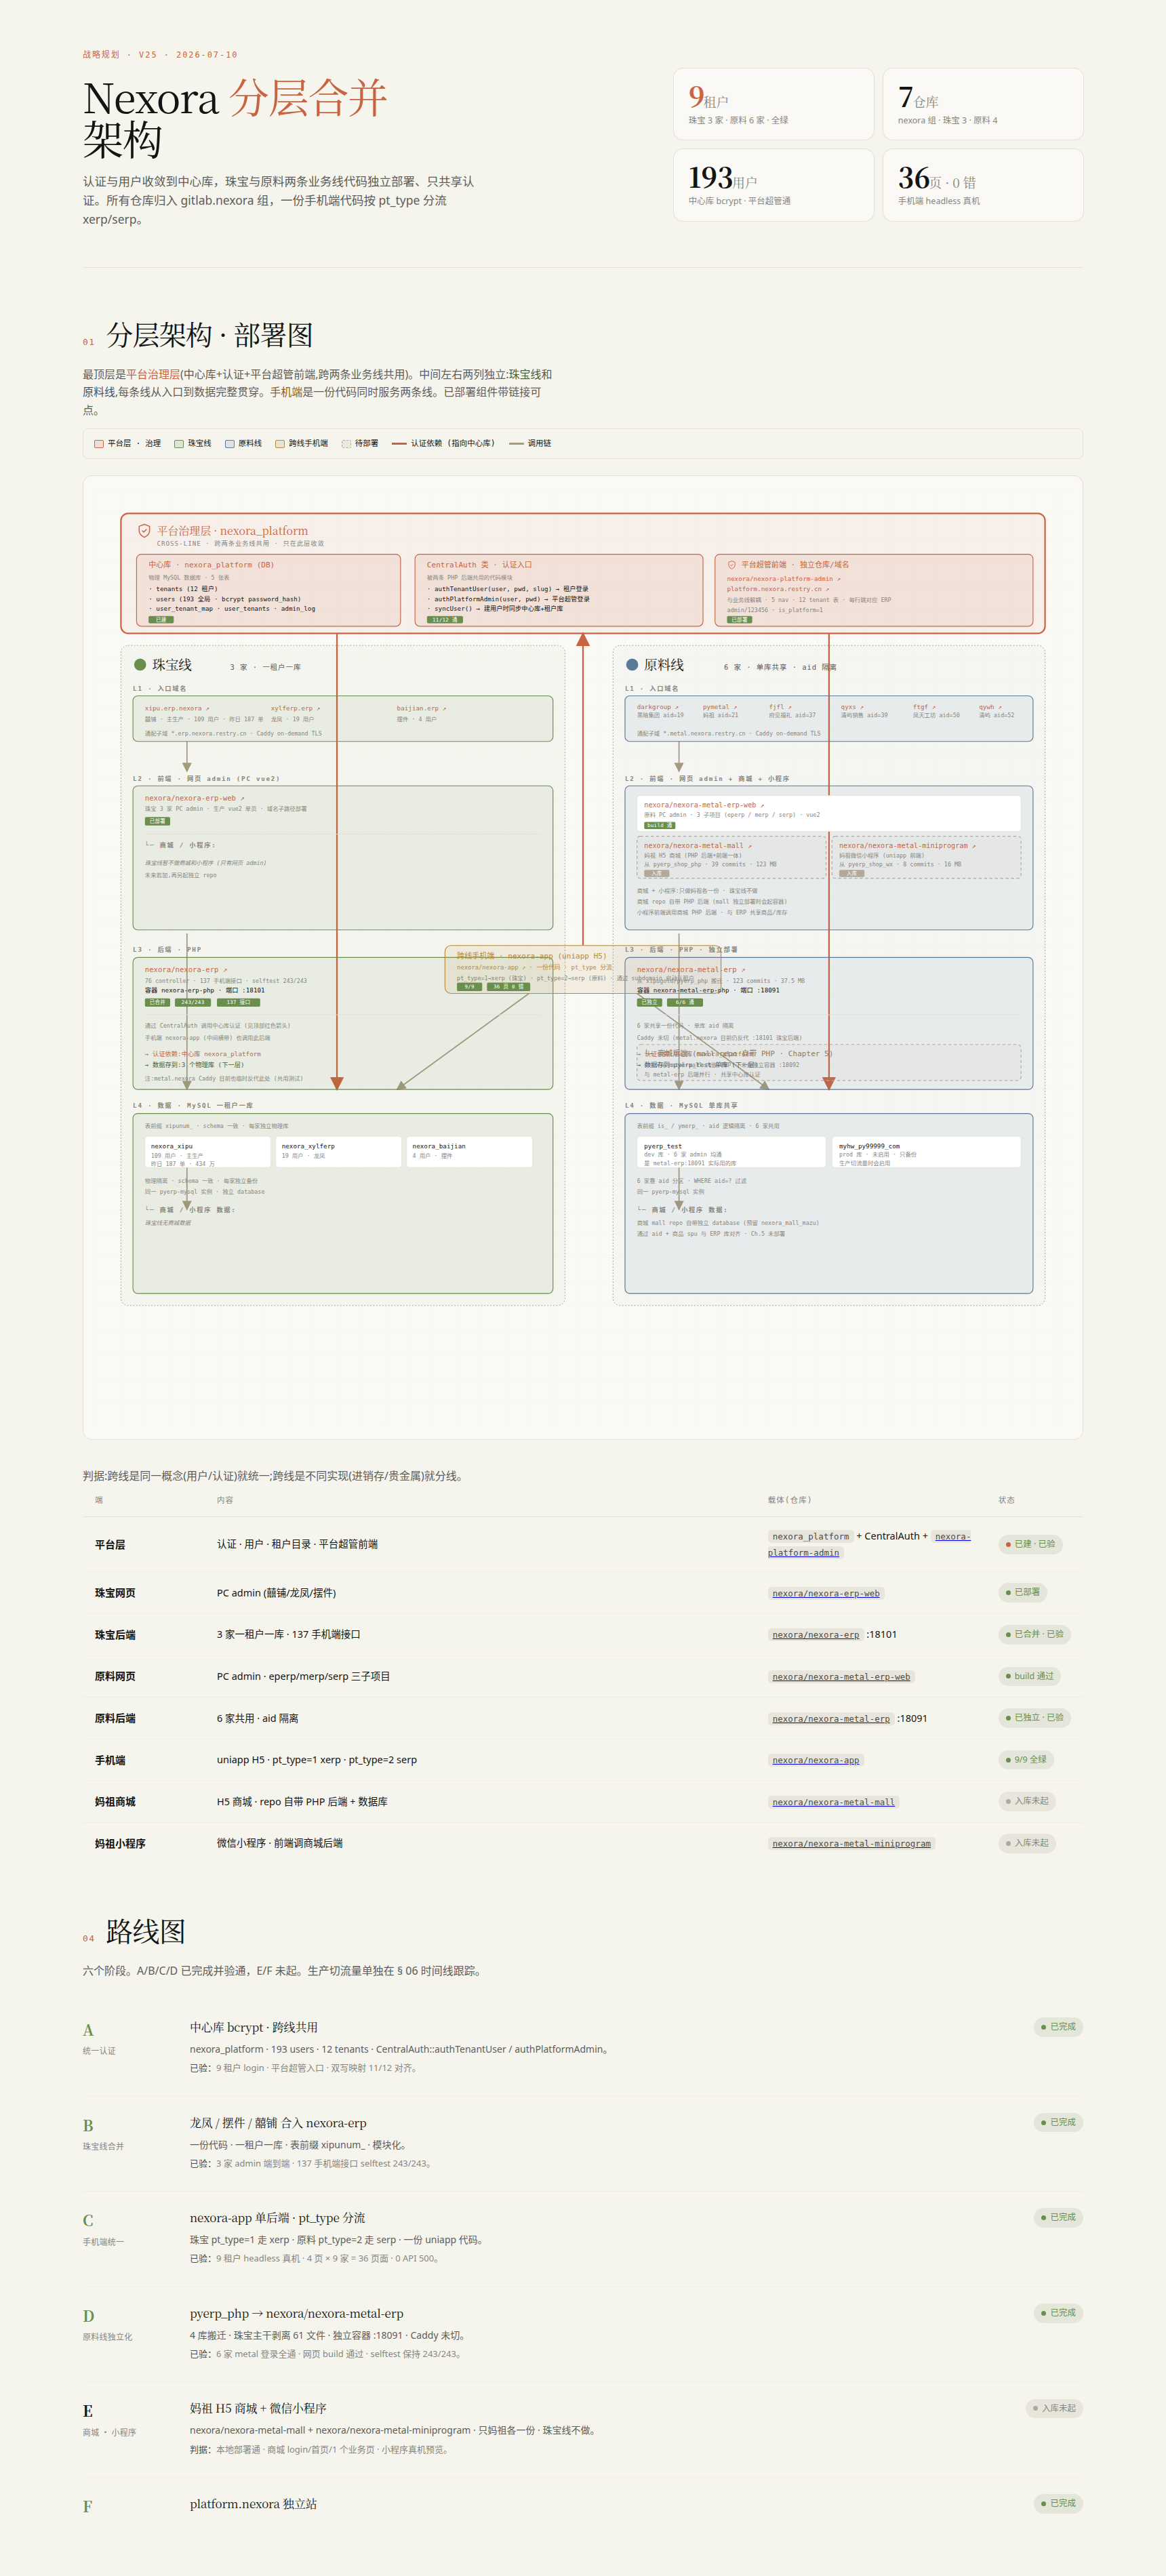This screenshot has height=2576, width=1166.
Task: Open nexora/nexora-metal-miniprogram link in the diagram
Action: pyautogui.click(x=907, y=845)
